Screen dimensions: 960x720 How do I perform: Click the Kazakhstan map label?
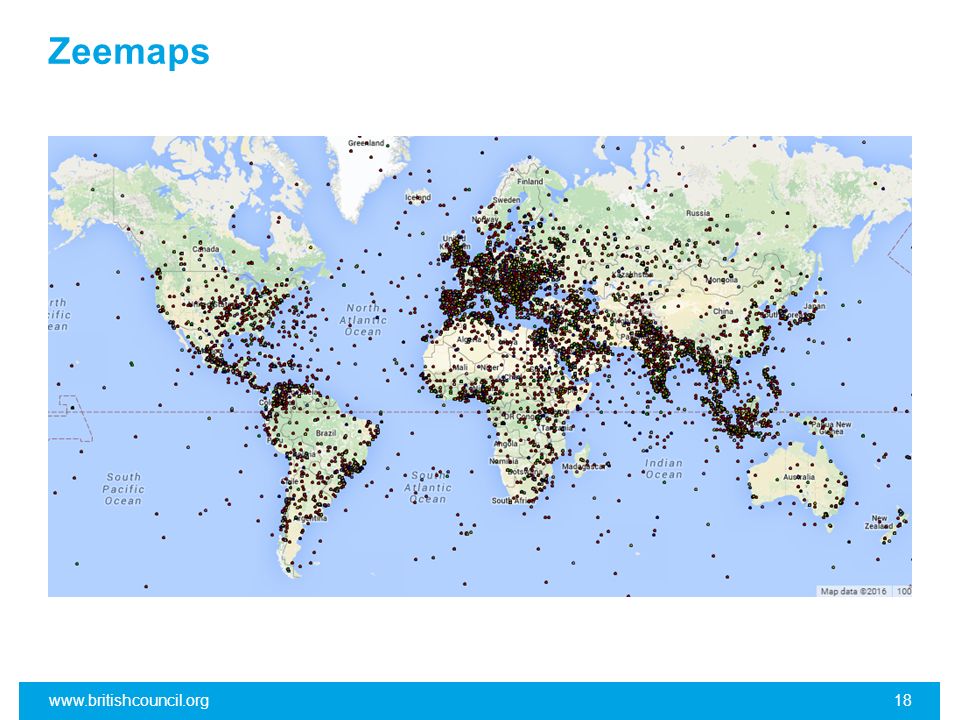point(632,274)
